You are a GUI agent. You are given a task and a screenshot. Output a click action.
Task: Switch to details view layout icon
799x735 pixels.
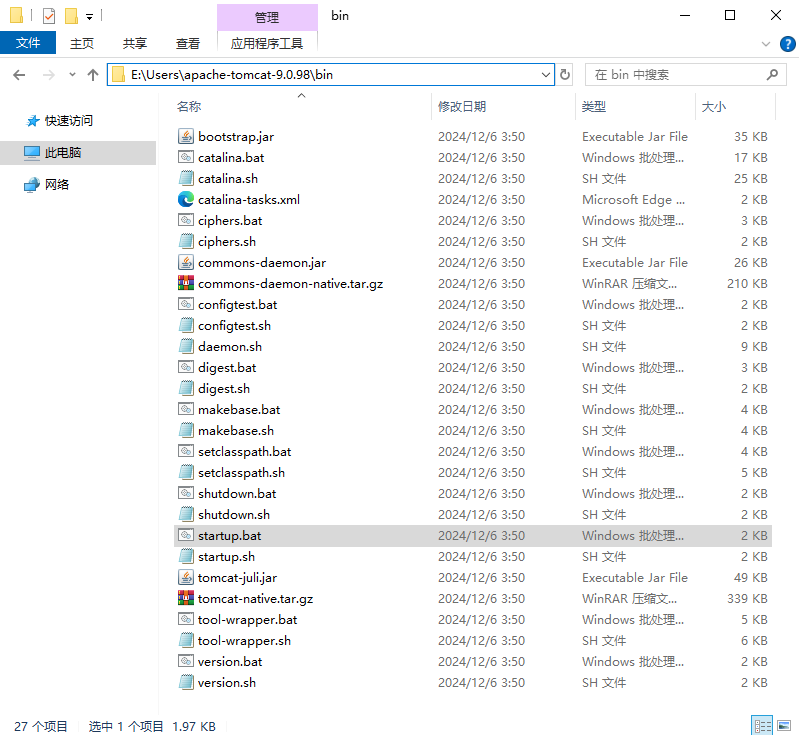click(762, 726)
